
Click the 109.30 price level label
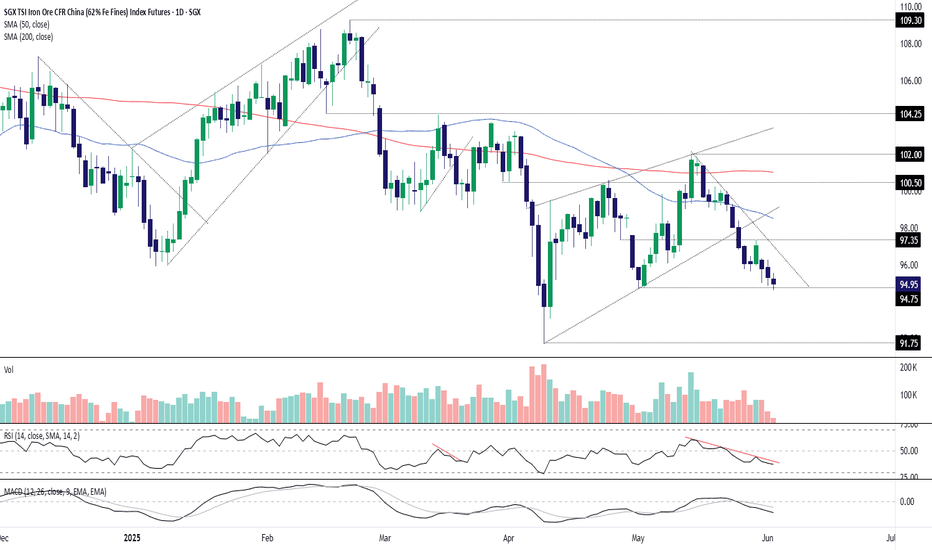[910, 20]
